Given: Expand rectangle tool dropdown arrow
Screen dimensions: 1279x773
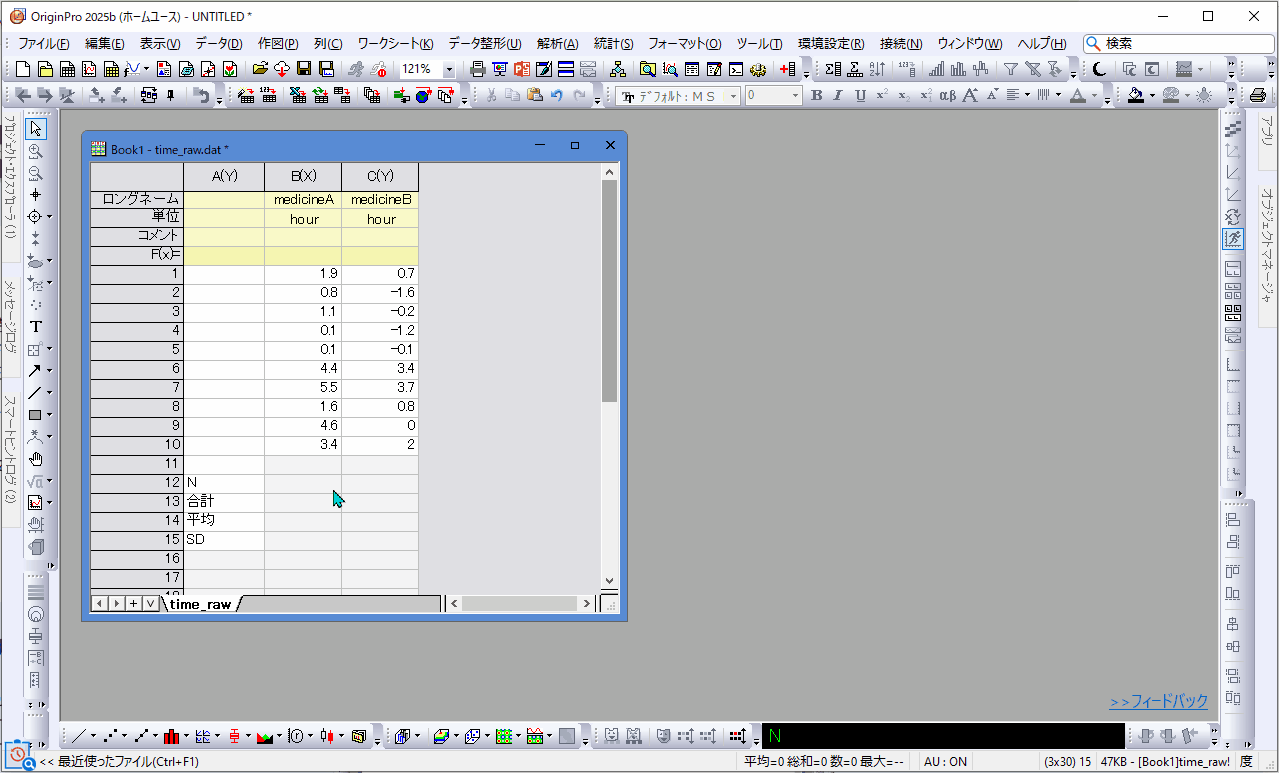Looking at the screenshot, I should tap(49, 415).
